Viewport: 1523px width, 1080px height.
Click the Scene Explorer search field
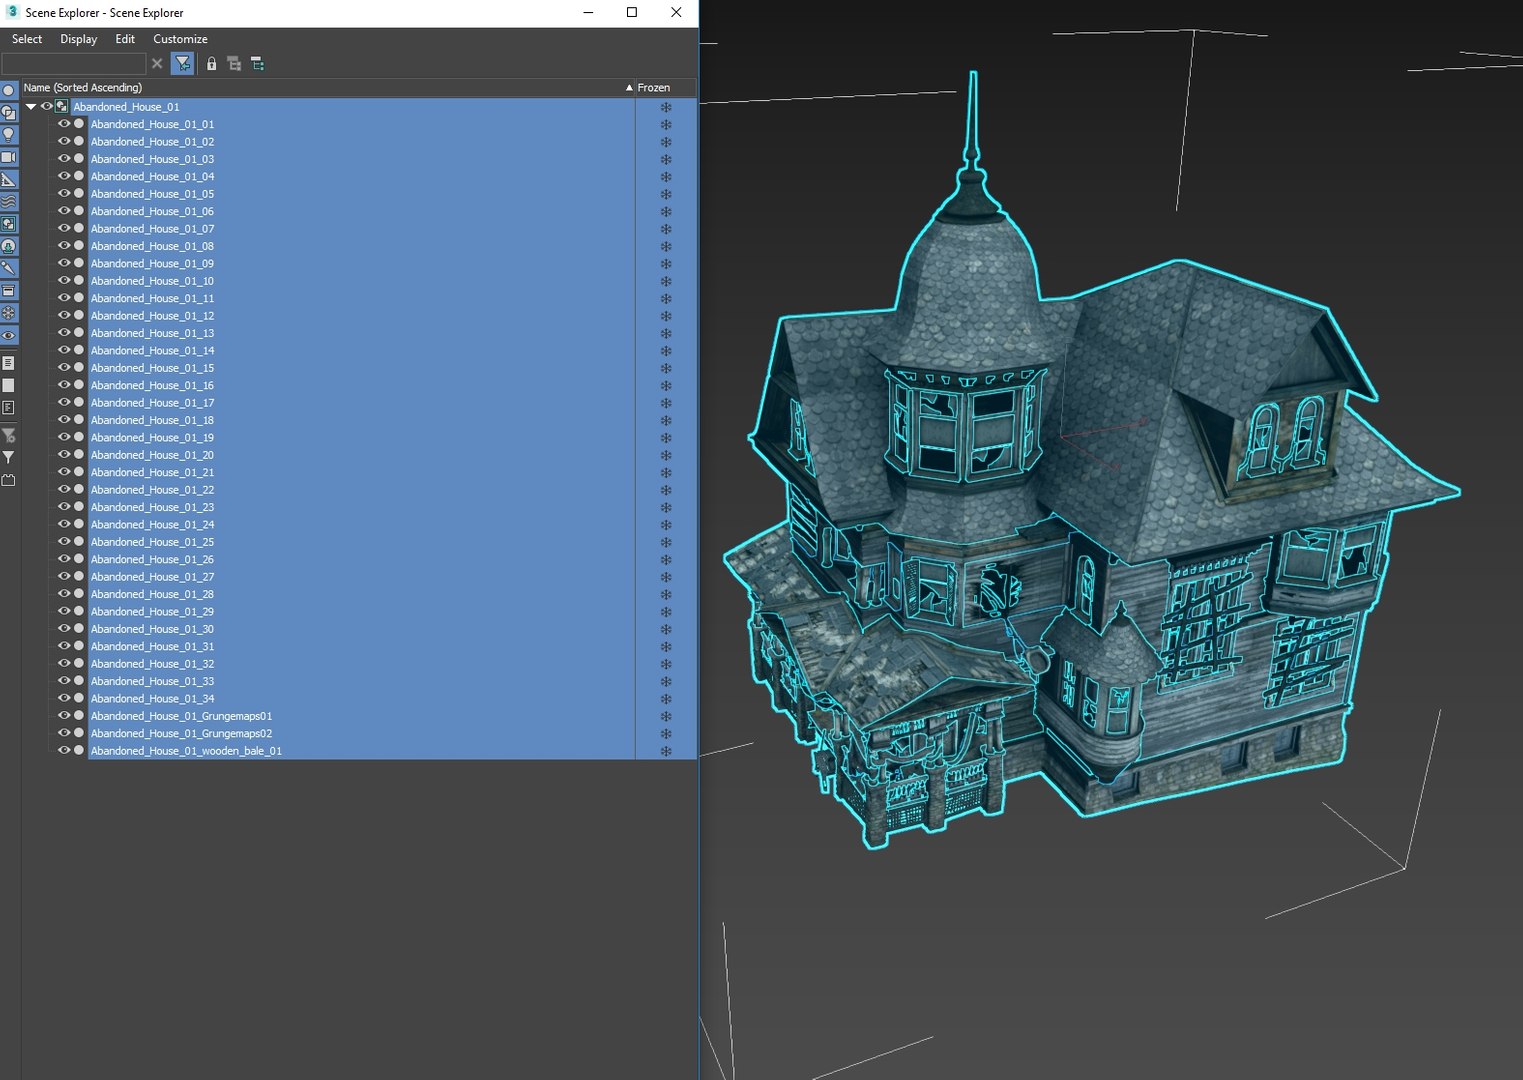[74, 64]
